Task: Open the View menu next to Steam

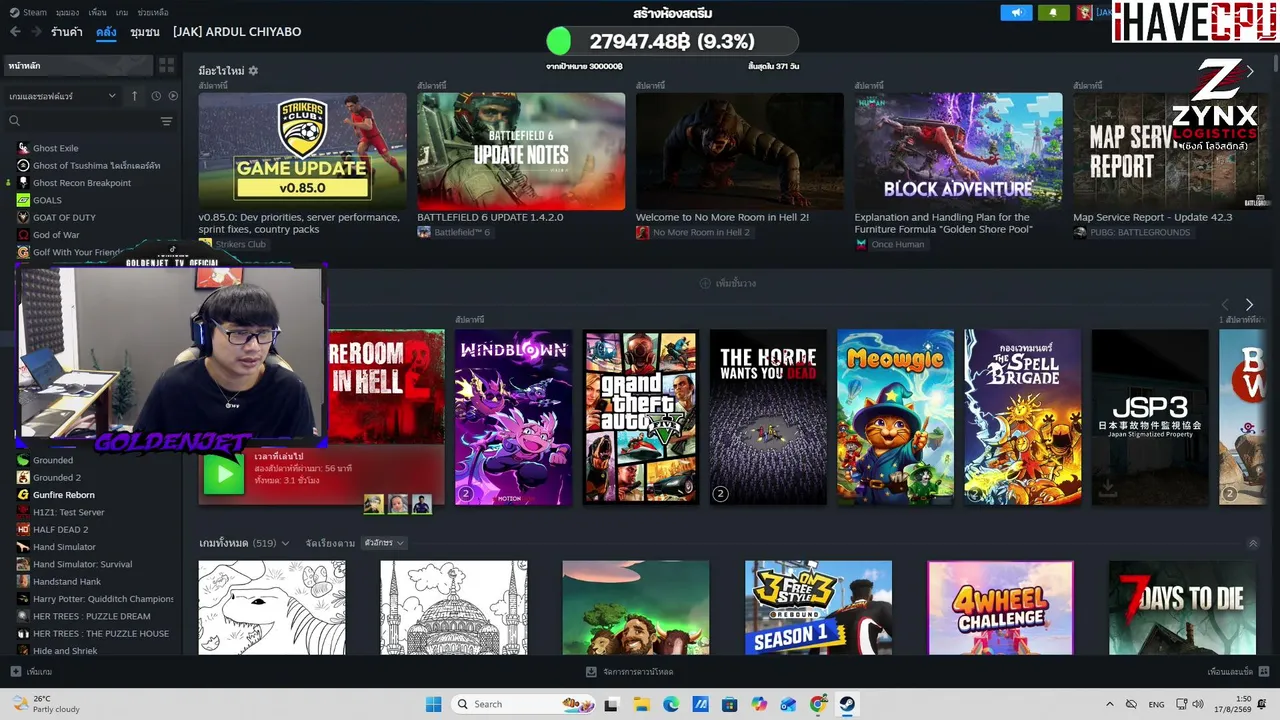Action: 67,13
